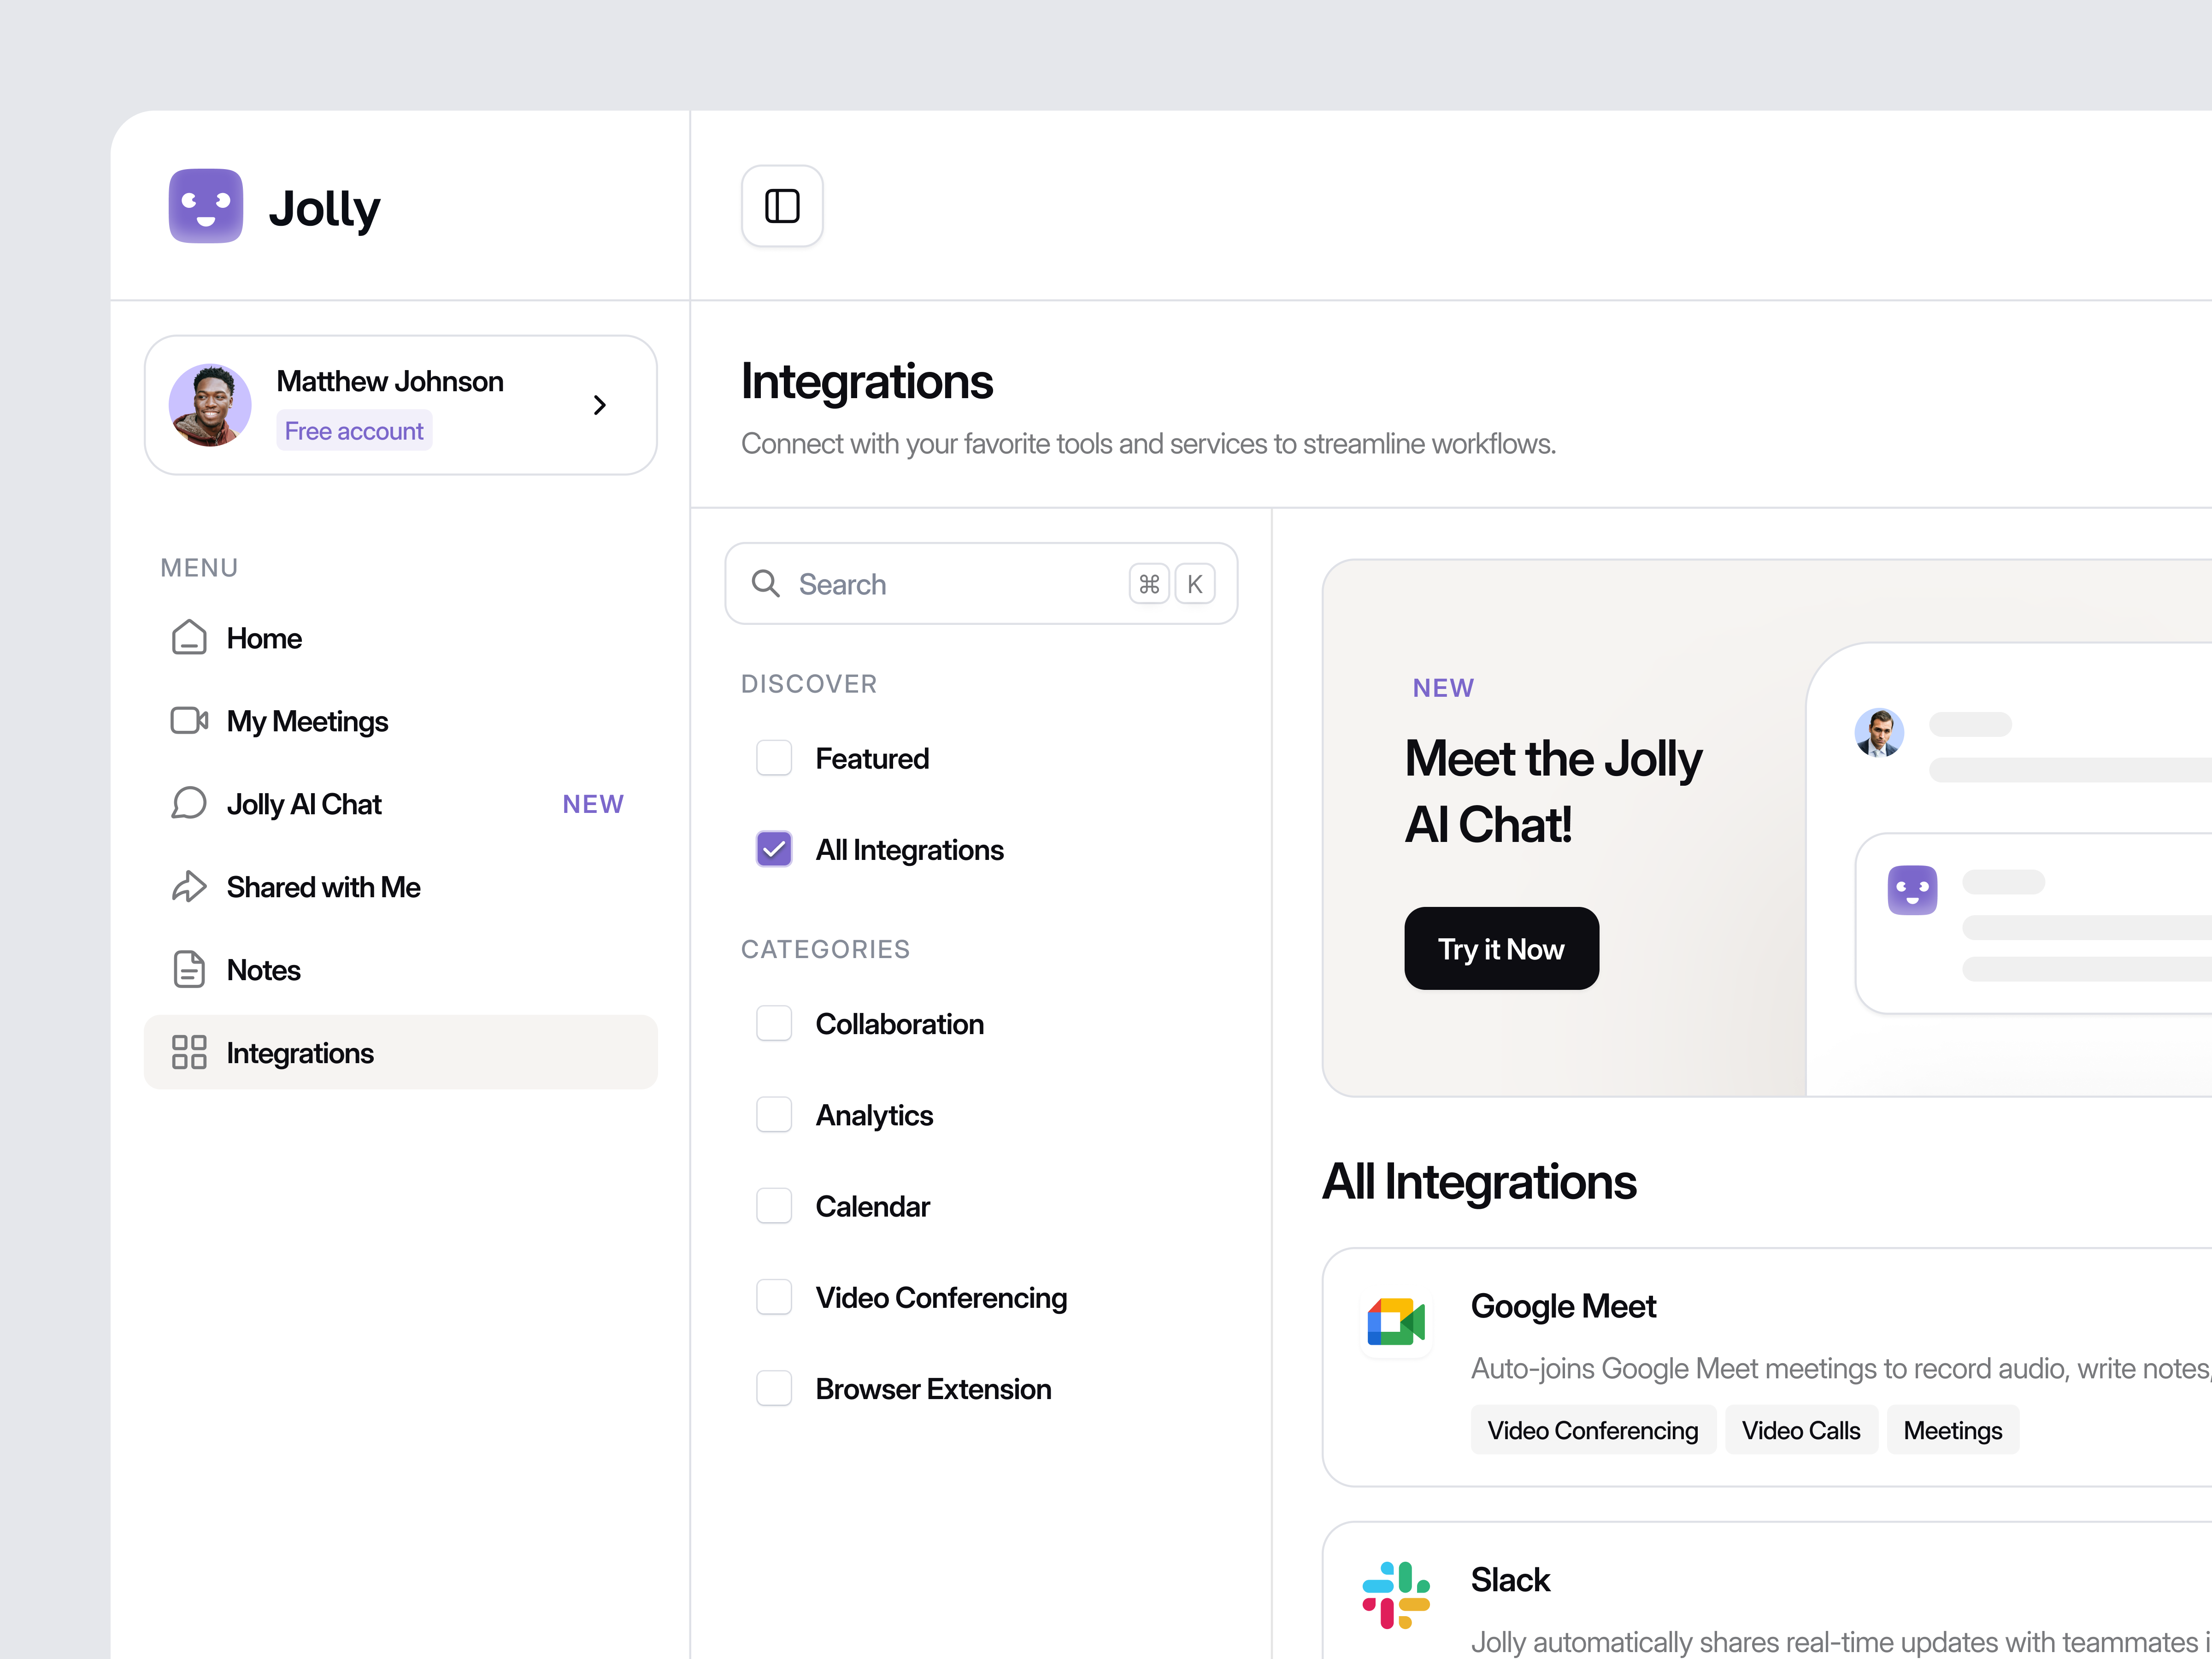The width and height of the screenshot is (2212, 1659).
Task: Click the Slack logo icon
Action: 1396,1595
